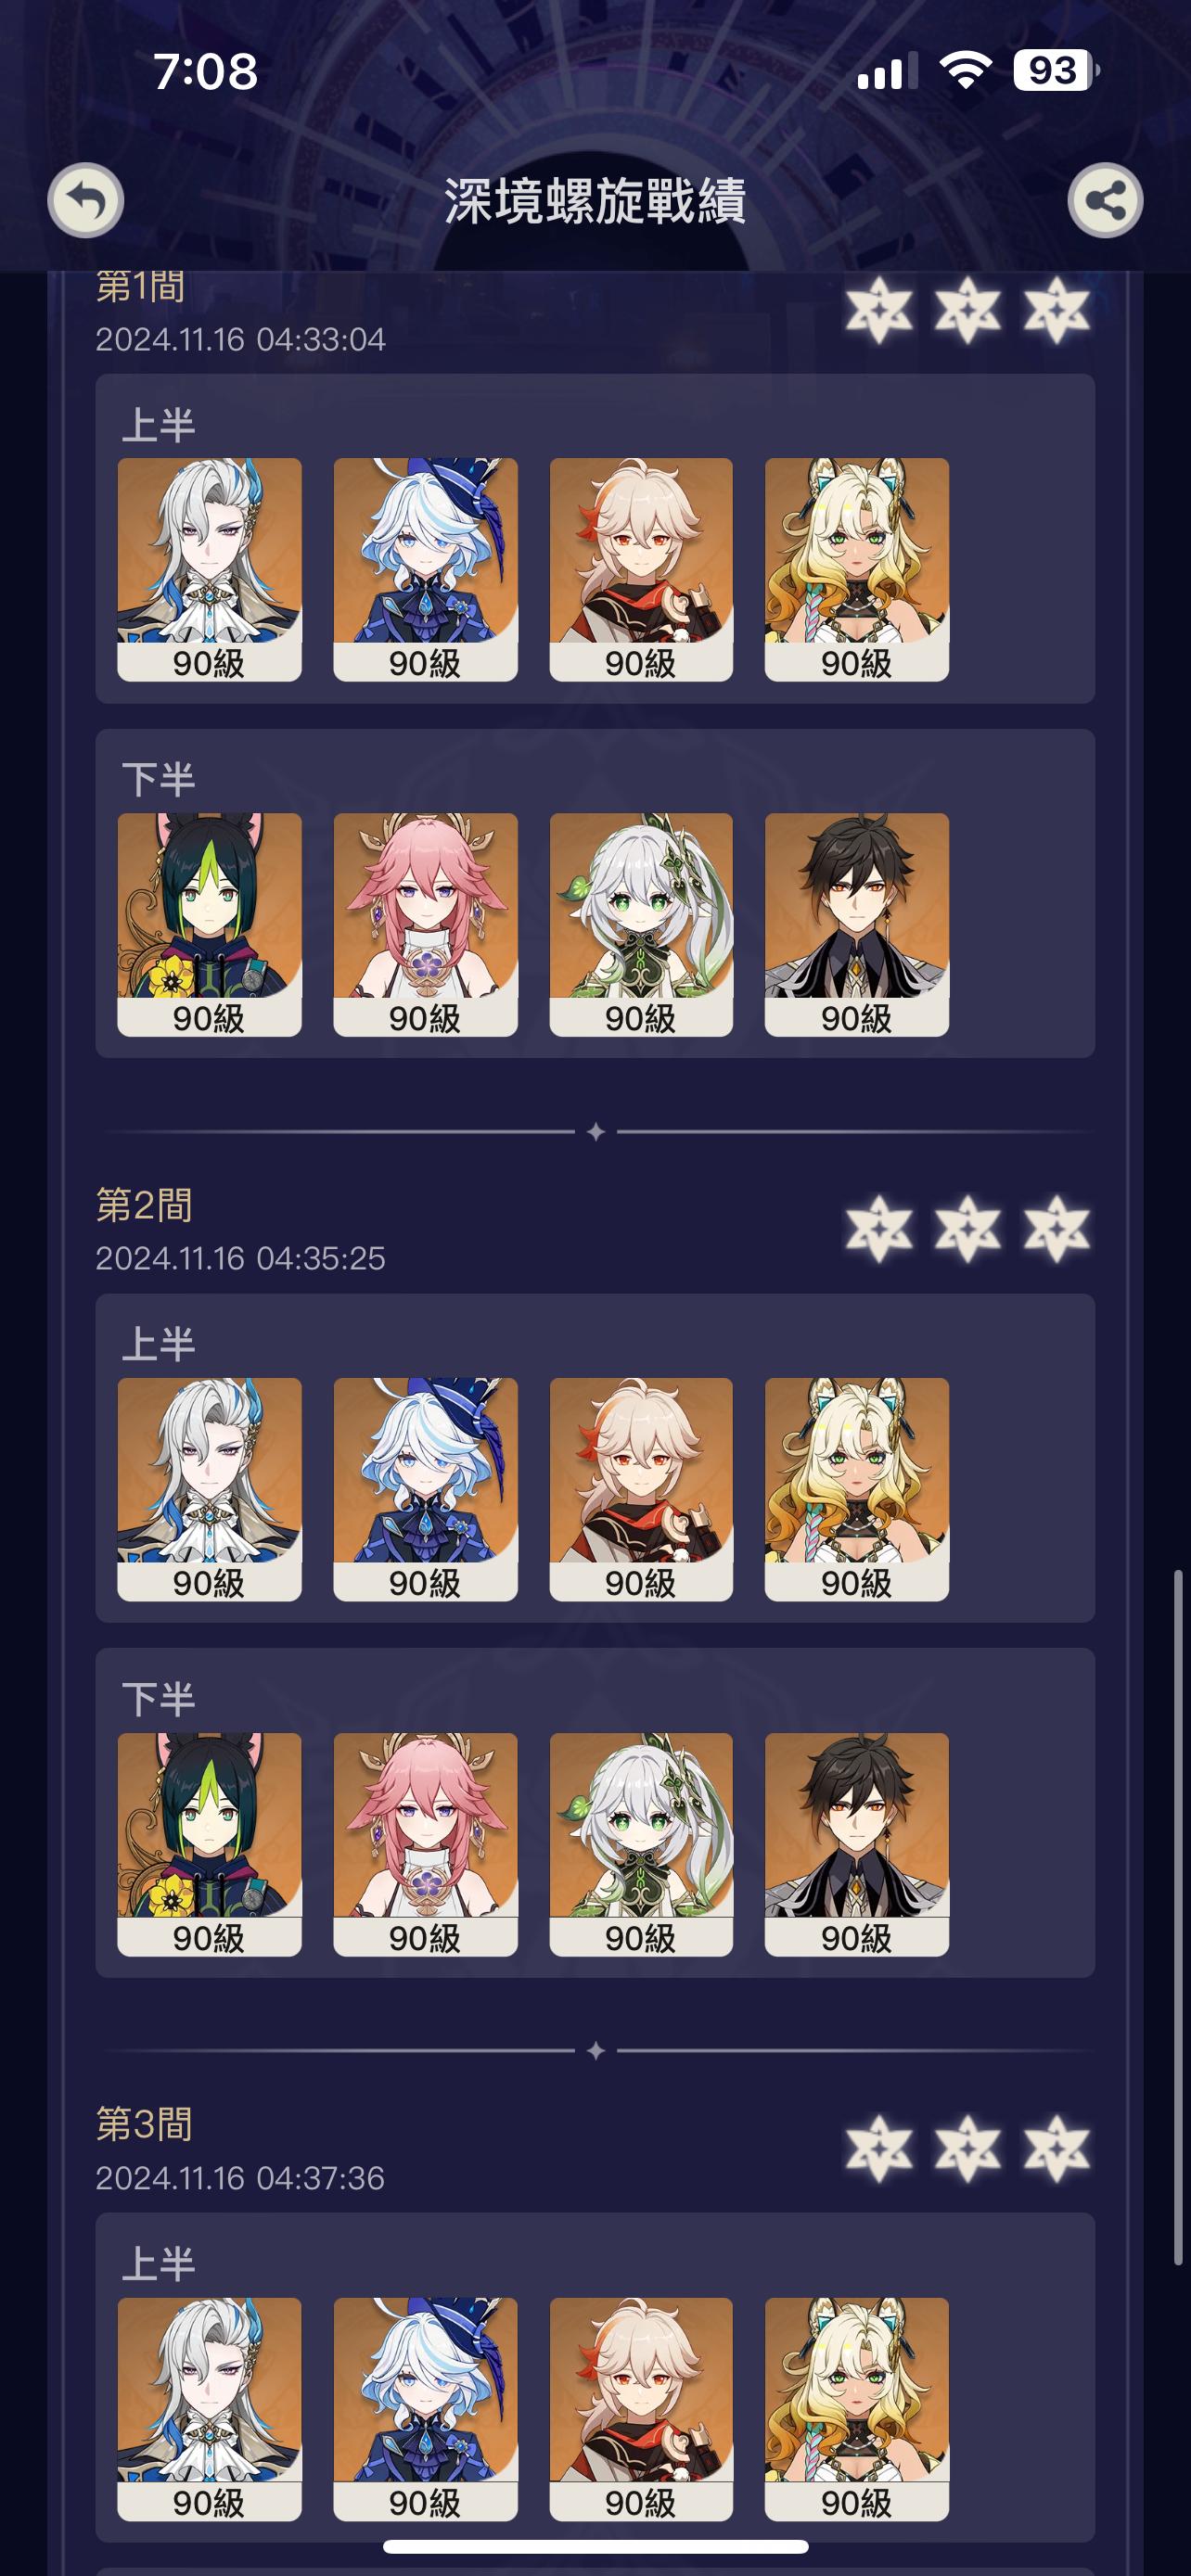Tap the cellular signal bars icon

881,73
